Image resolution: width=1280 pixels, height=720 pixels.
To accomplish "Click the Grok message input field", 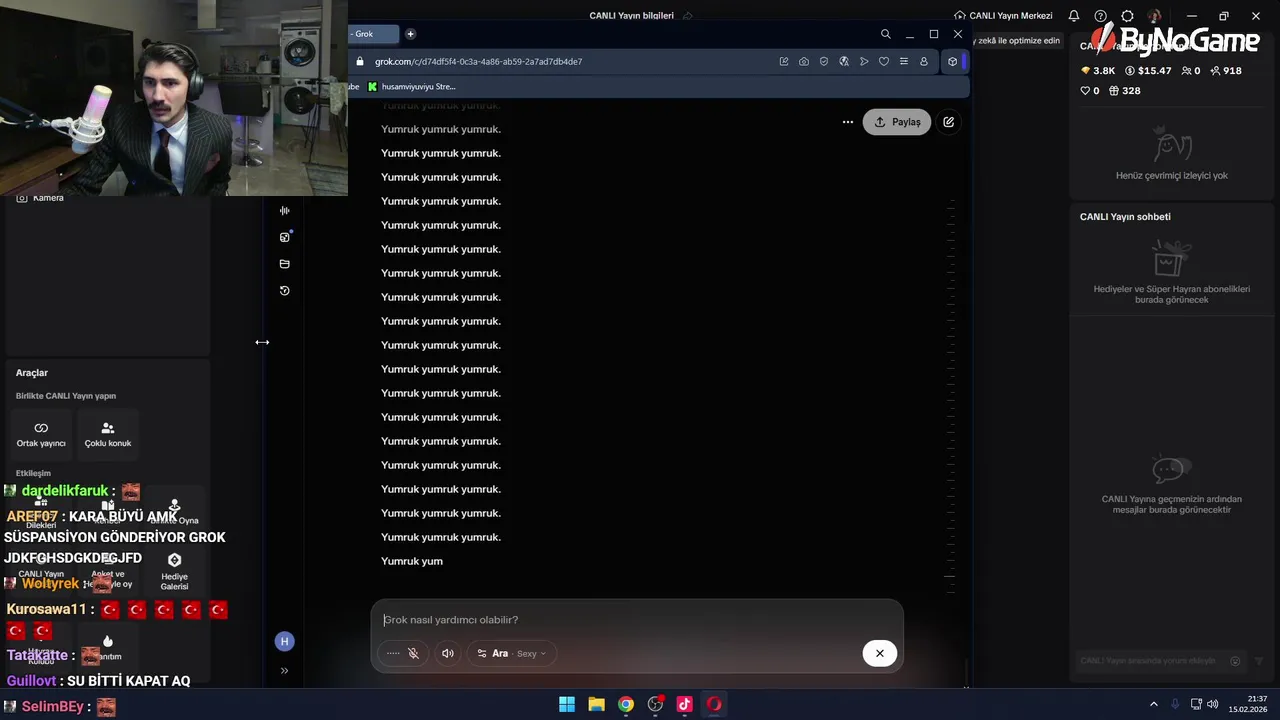I will [x=636, y=619].
